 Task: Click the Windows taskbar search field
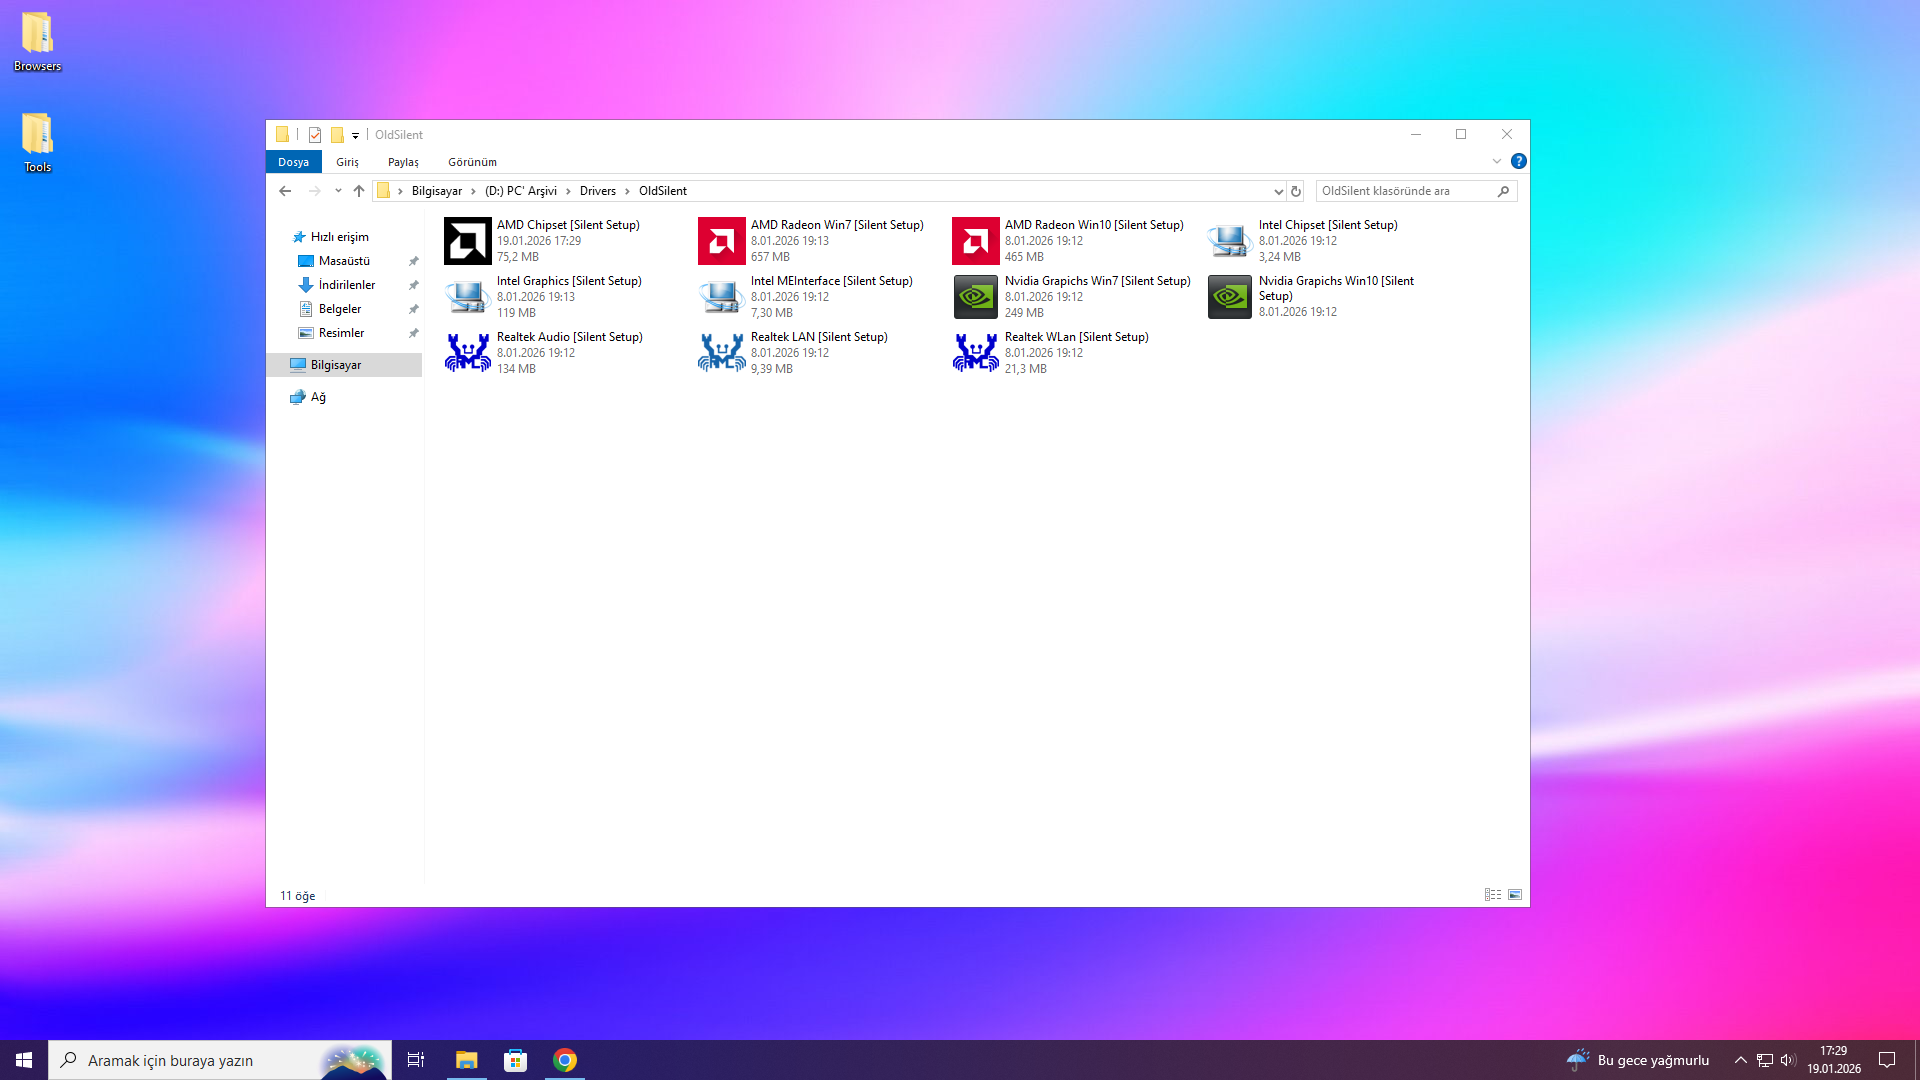click(220, 1060)
